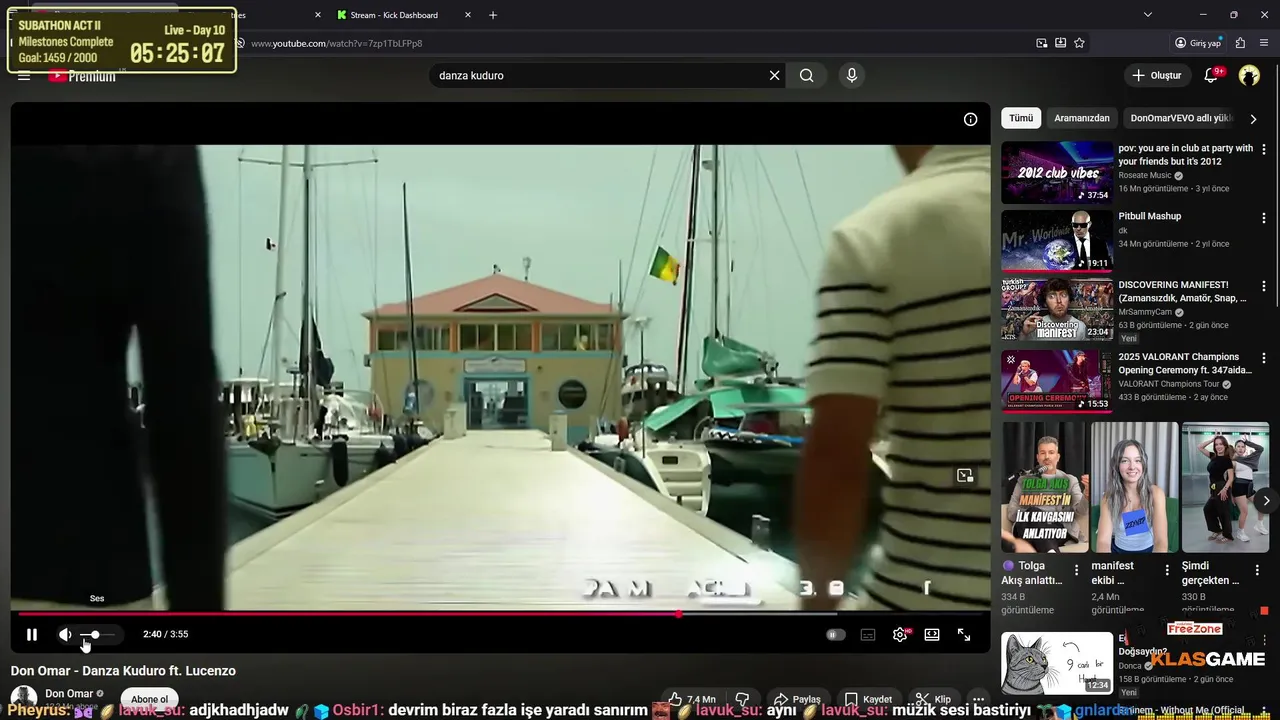This screenshot has height=720, width=1280.
Task: Click the Klip scissors button
Action: 934,699
